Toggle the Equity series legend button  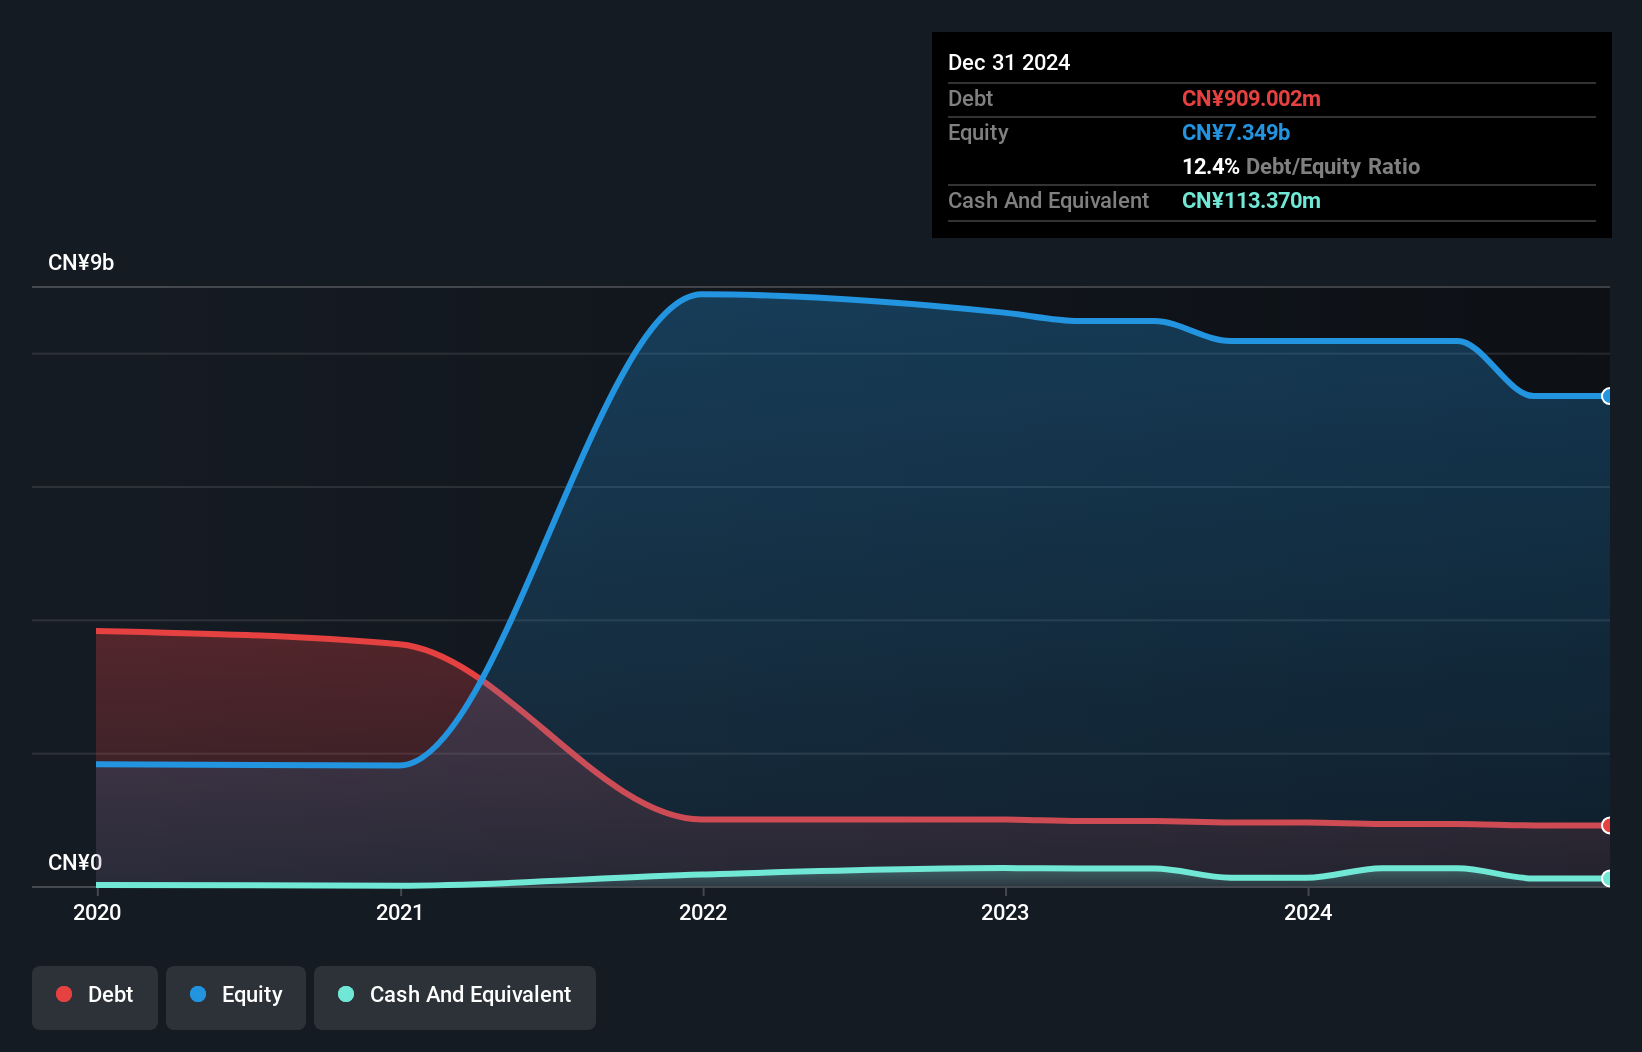236,997
